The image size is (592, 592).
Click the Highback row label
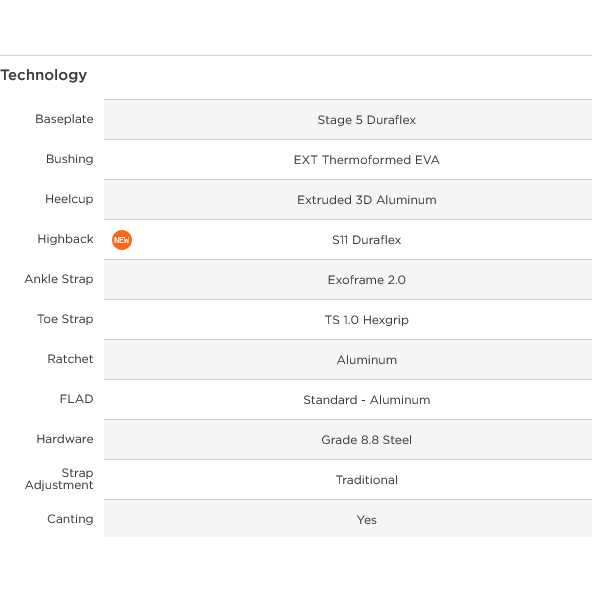65,239
